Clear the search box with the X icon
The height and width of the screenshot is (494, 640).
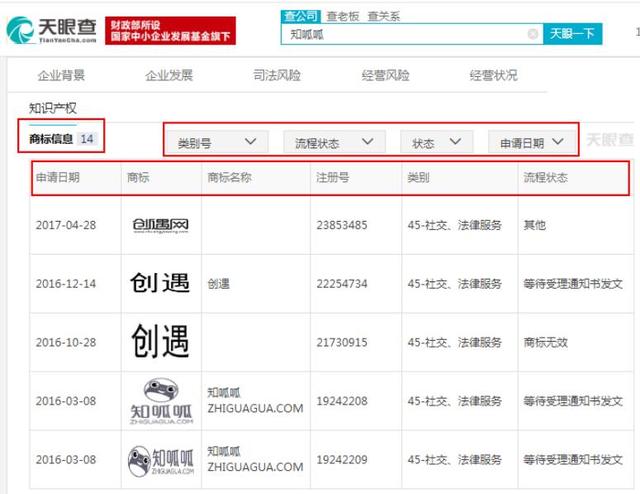click(x=533, y=34)
